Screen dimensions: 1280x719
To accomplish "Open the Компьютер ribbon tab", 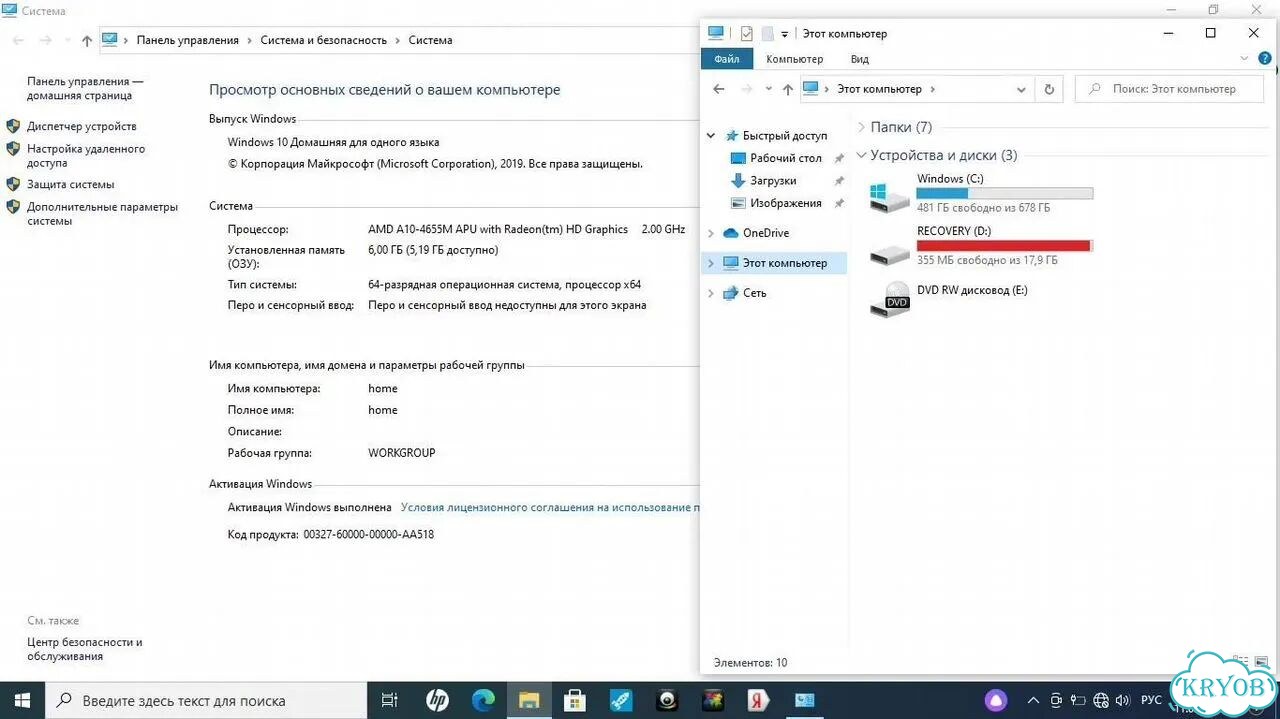I will [x=794, y=59].
